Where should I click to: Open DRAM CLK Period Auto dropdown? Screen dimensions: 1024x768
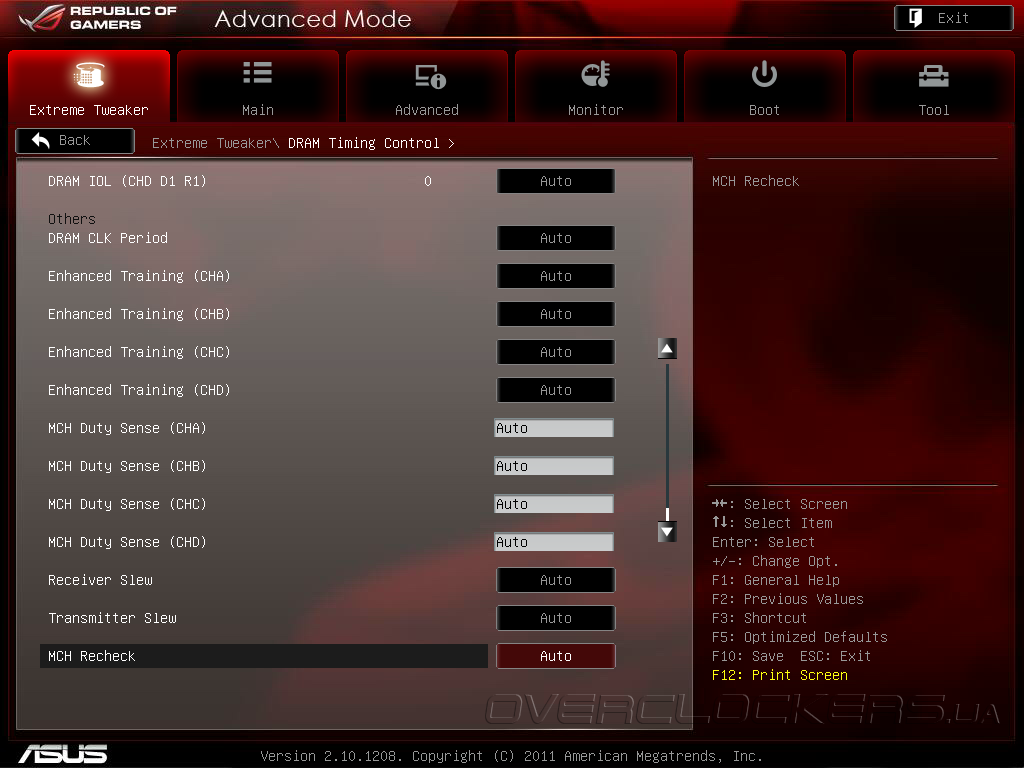coord(556,238)
